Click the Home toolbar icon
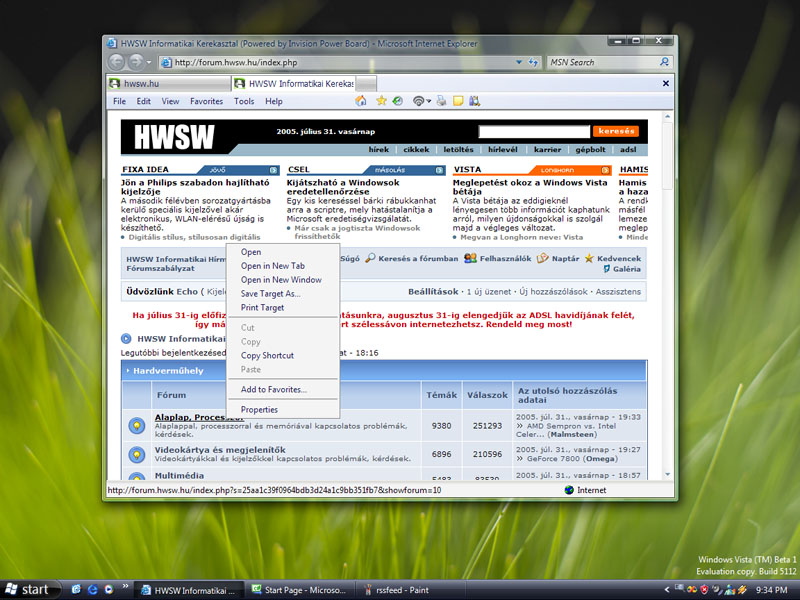The height and width of the screenshot is (600, 800). click(361, 101)
